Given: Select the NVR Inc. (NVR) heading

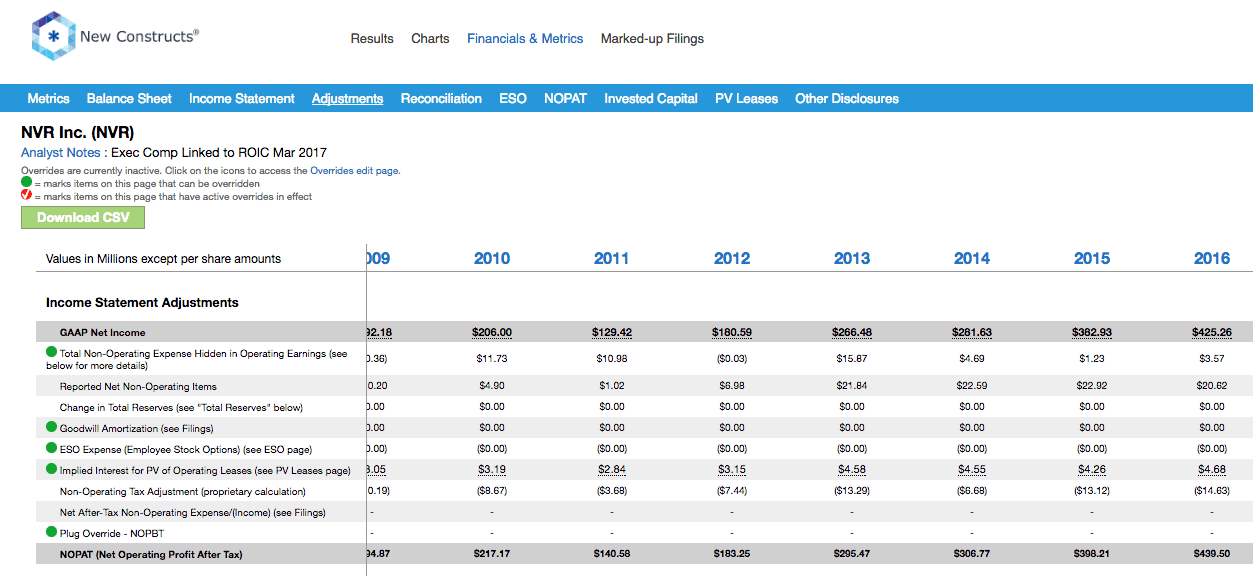Looking at the screenshot, I should pyautogui.click(x=77, y=132).
